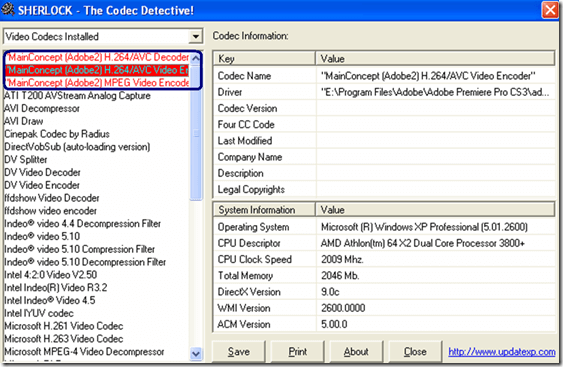The image size is (563, 367).
Task: Click the Description row
Action: click(x=384, y=173)
